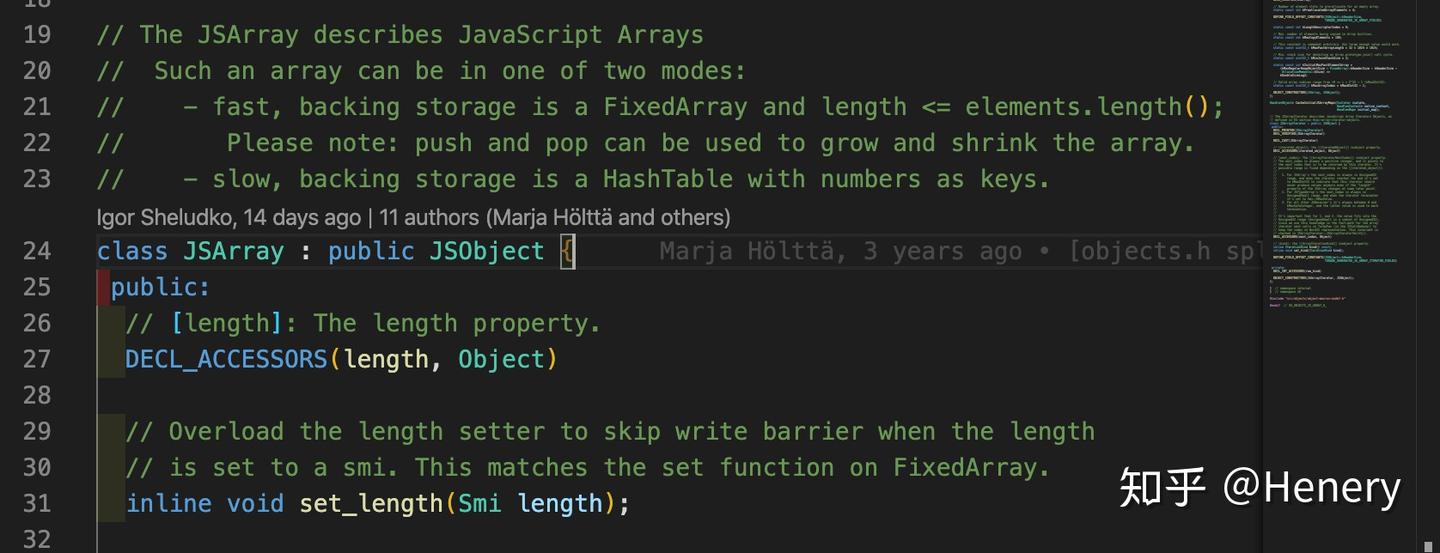Viewport: 1440px width, 553px height.
Task: Click the "public:" access specifier on line 25
Action: point(160,287)
